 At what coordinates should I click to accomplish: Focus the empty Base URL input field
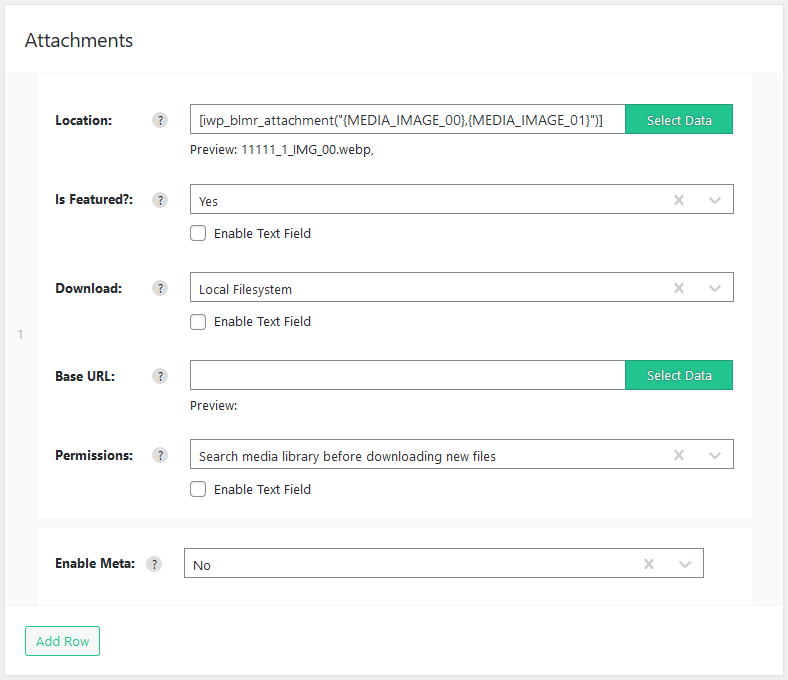pos(408,375)
